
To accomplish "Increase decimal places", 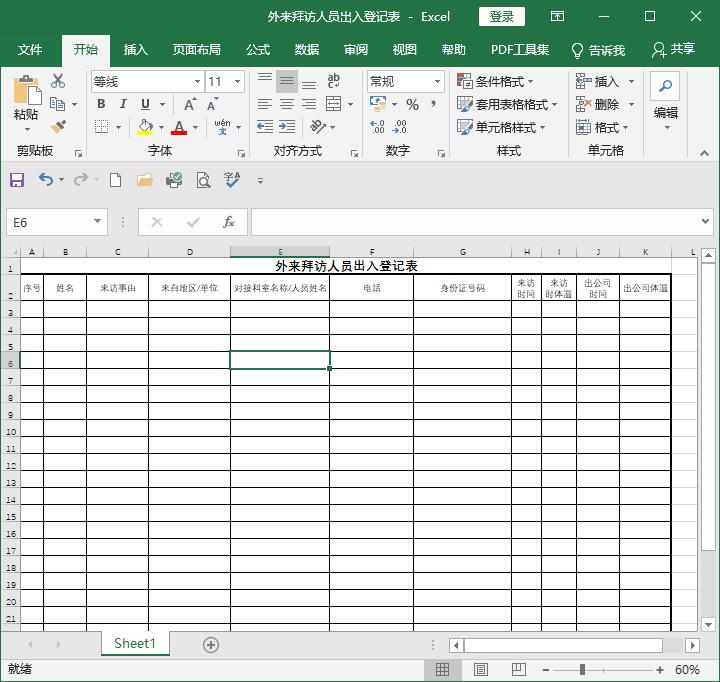I will [377, 126].
